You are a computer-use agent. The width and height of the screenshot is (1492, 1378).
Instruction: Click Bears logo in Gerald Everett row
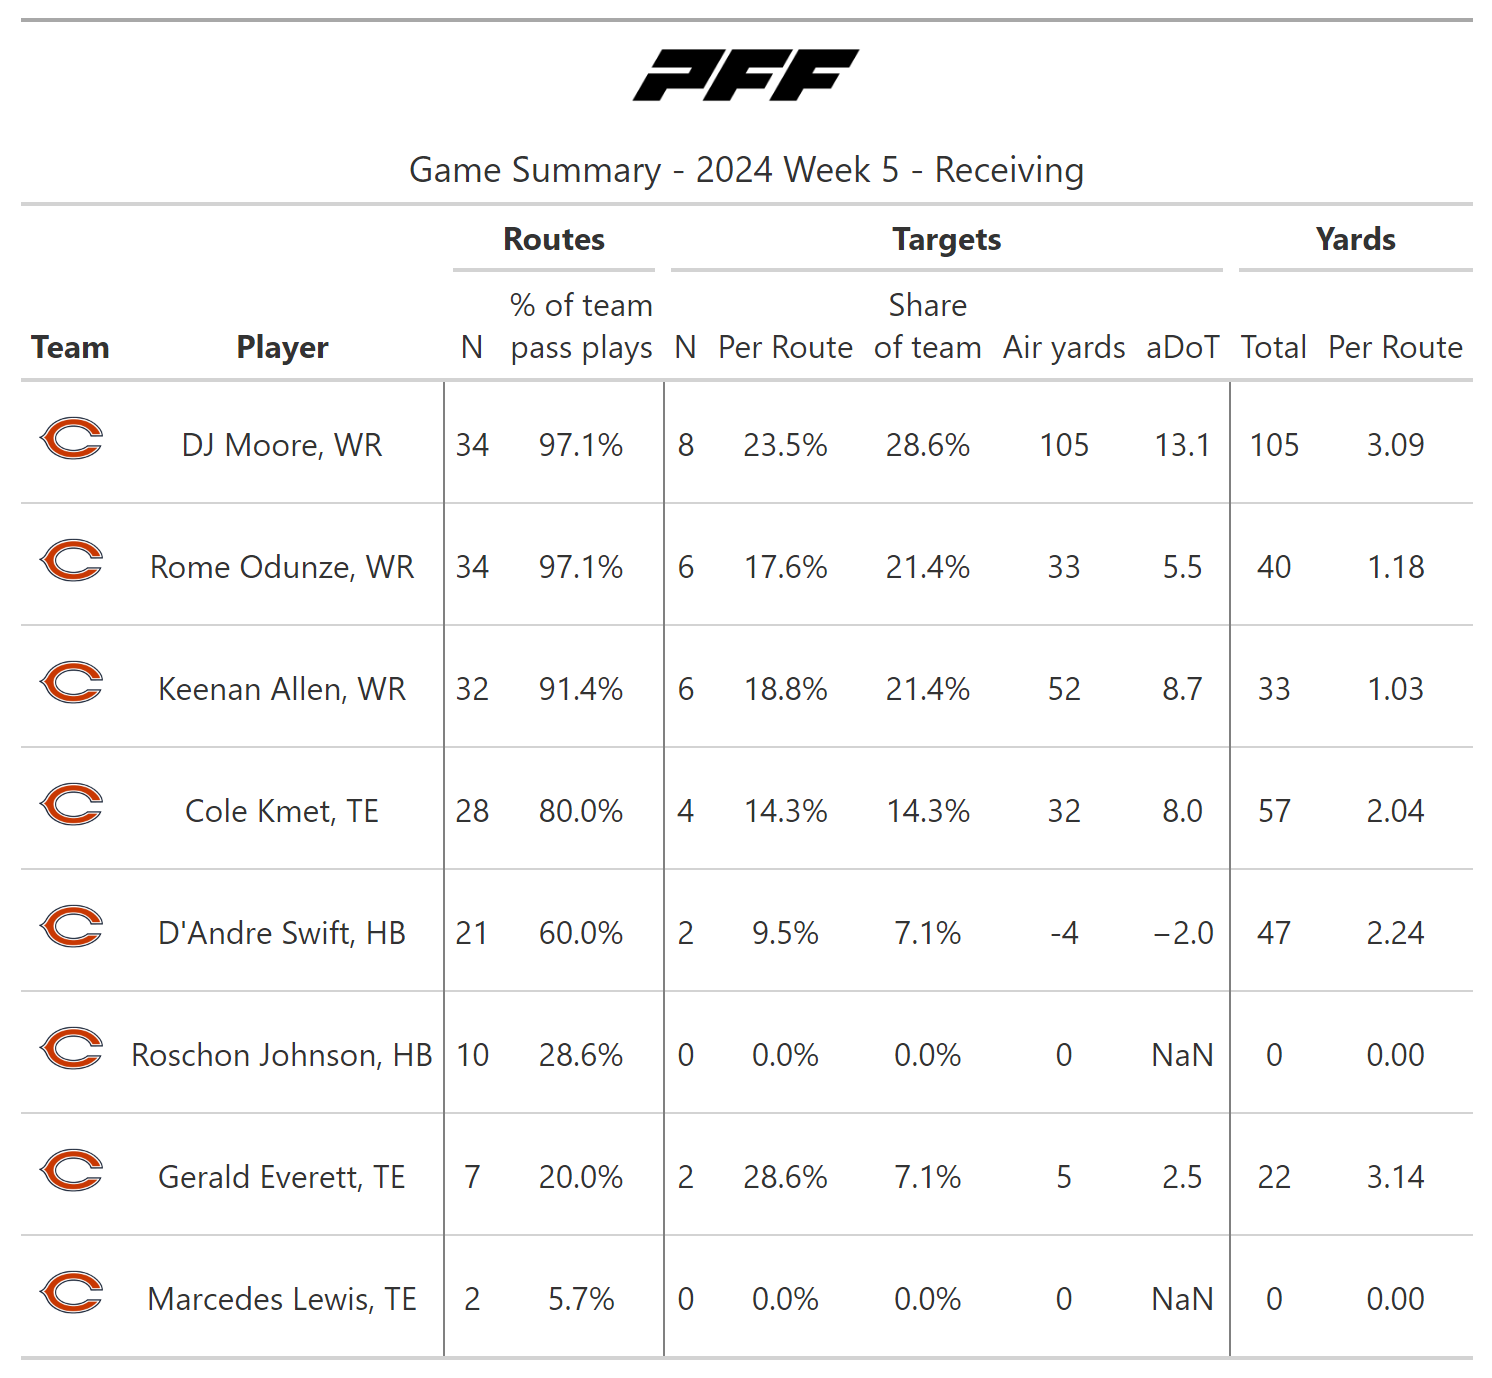(71, 1171)
